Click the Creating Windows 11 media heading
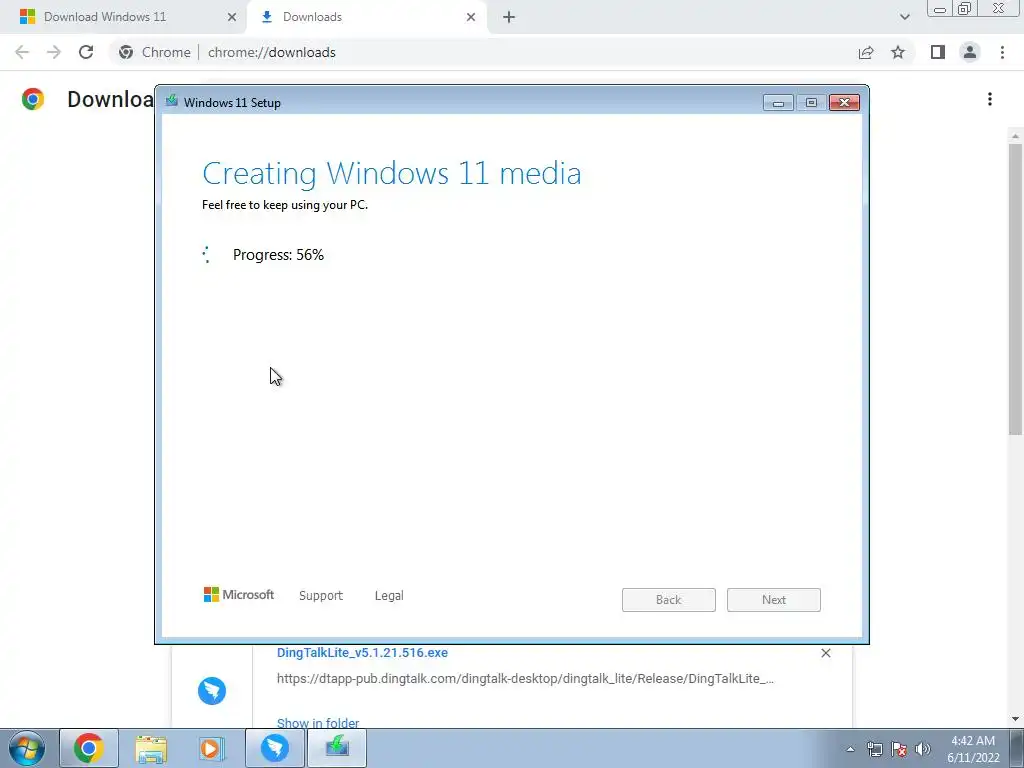This screenshot has width=1024, height=768. 392,173
